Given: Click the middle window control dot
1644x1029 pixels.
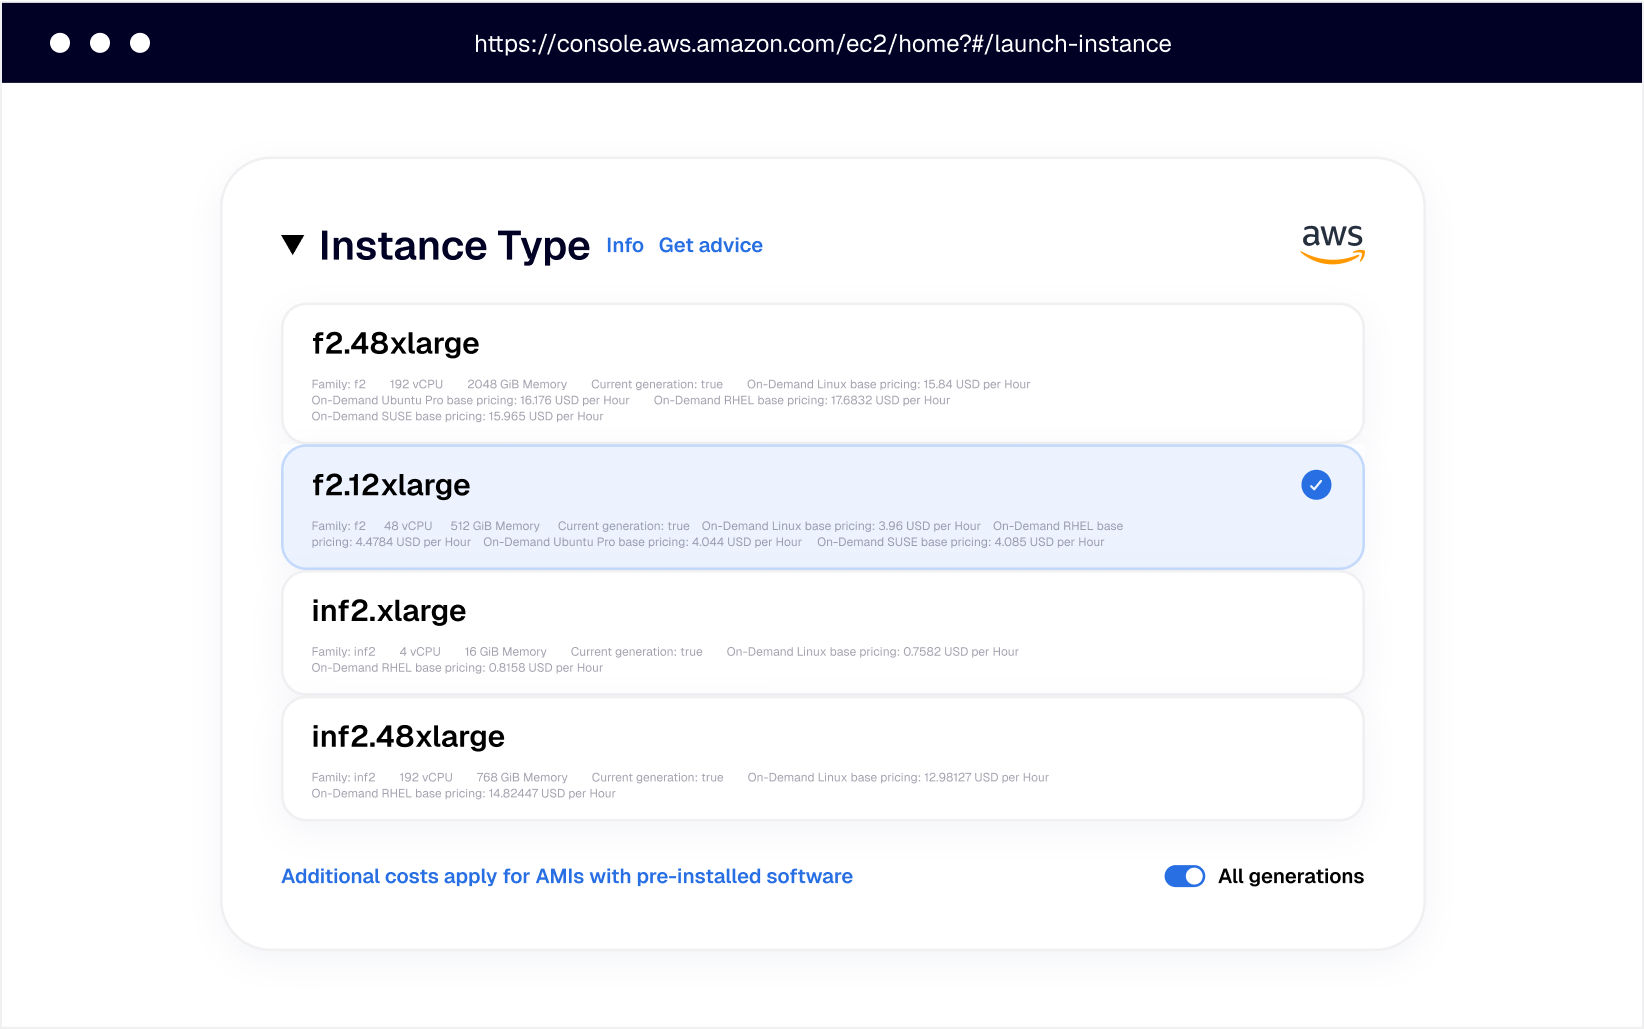Looking at the screenshot, I should (x=100, y=43).
